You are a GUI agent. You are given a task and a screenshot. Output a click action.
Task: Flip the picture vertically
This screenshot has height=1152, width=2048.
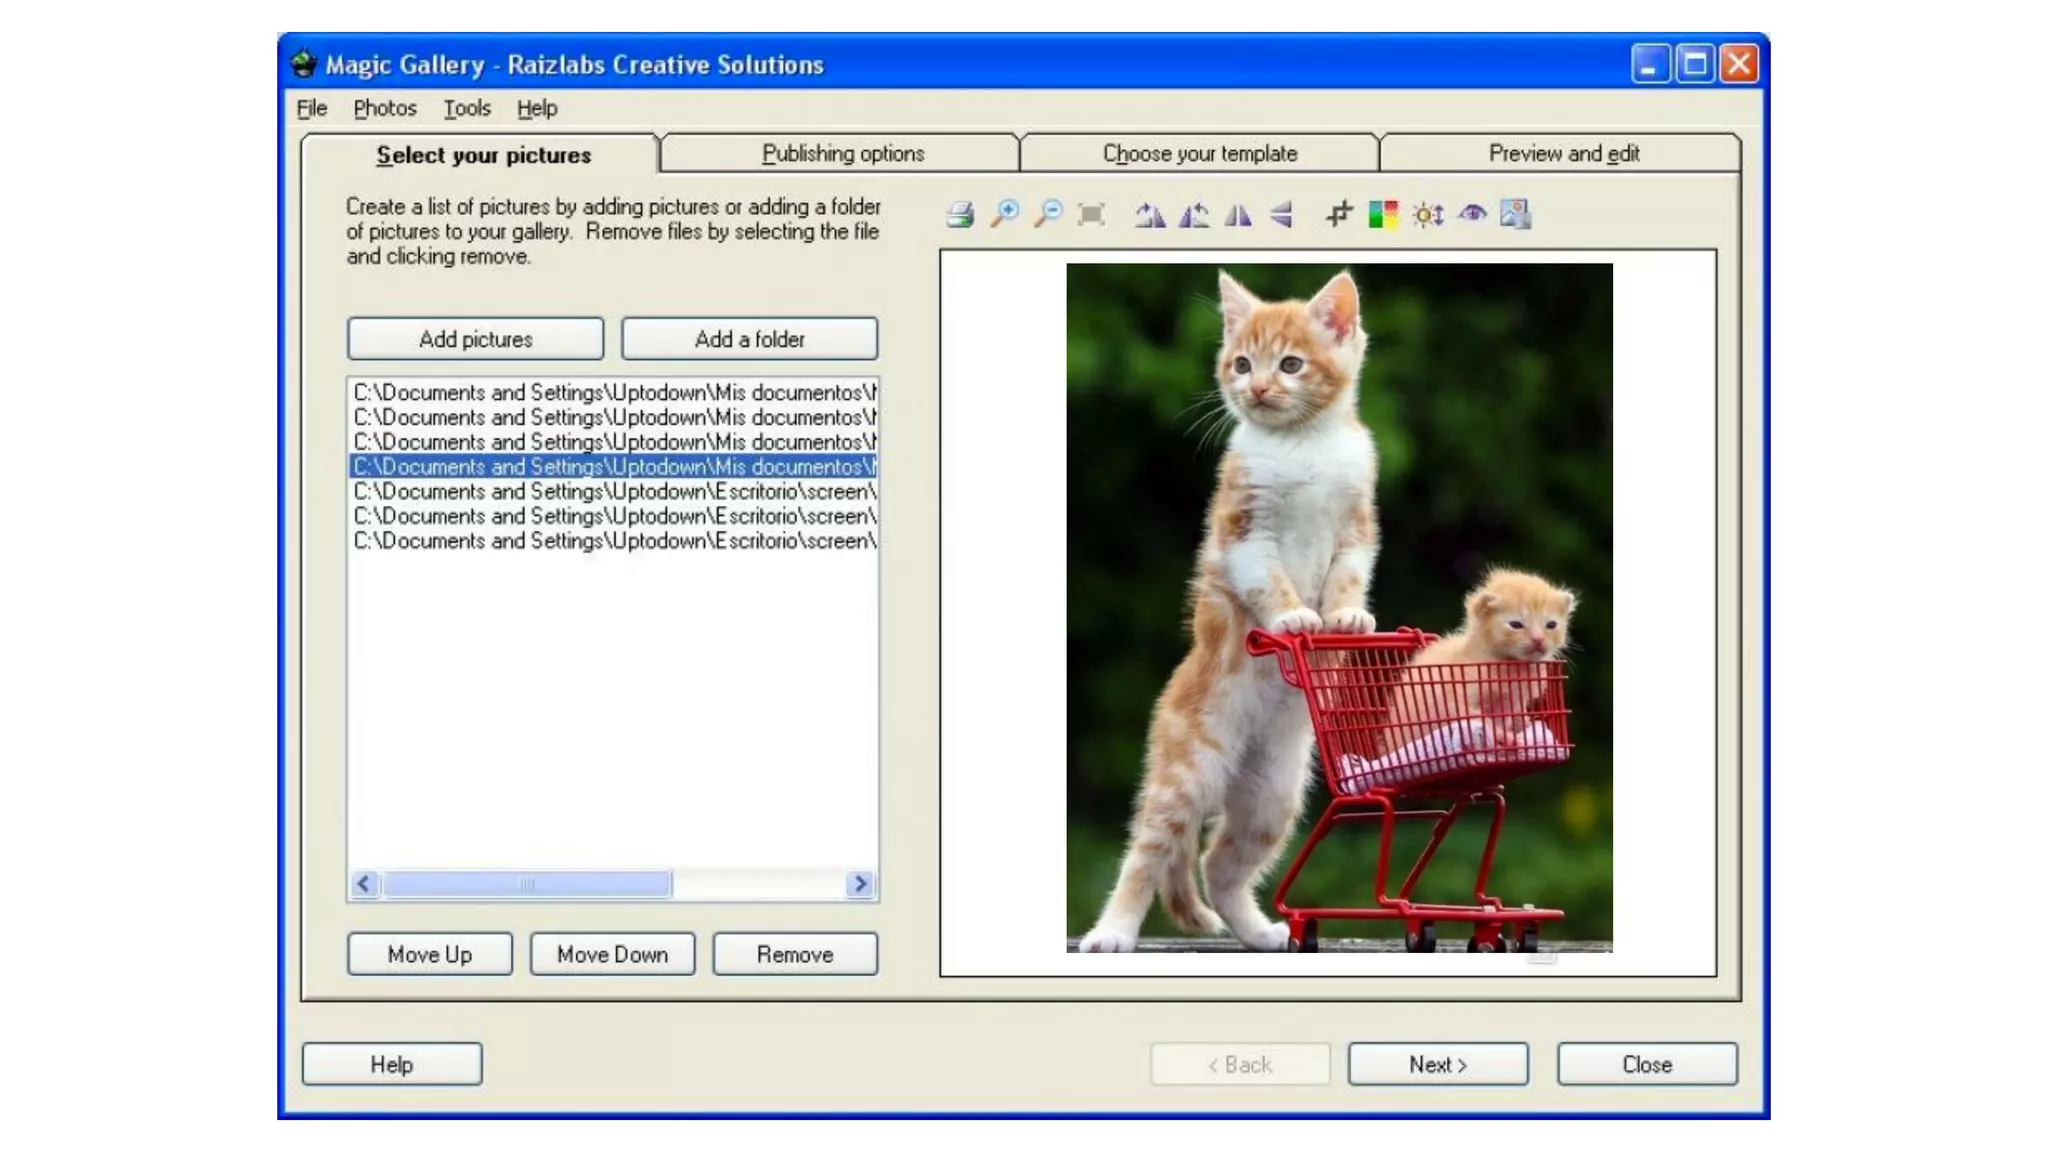click(1282, 214)
